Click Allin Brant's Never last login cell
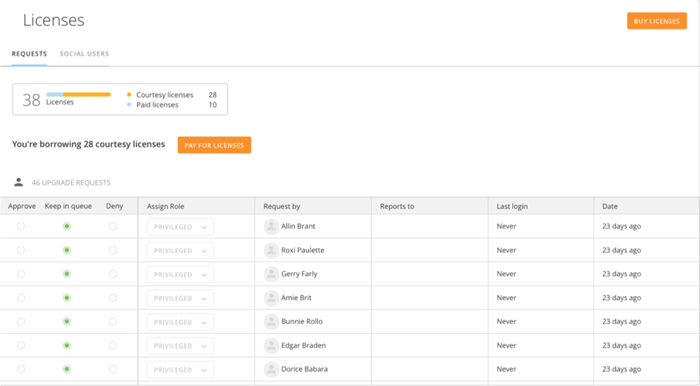 [506, 226]
